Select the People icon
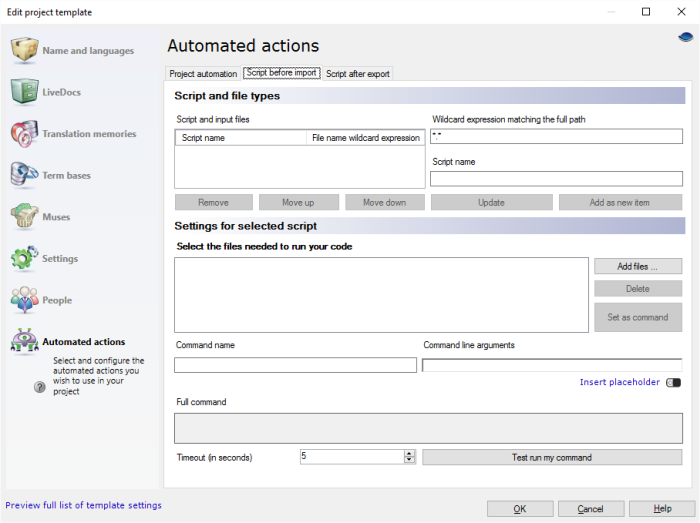This screenshot has height=523, width=700. pos(25,300)
